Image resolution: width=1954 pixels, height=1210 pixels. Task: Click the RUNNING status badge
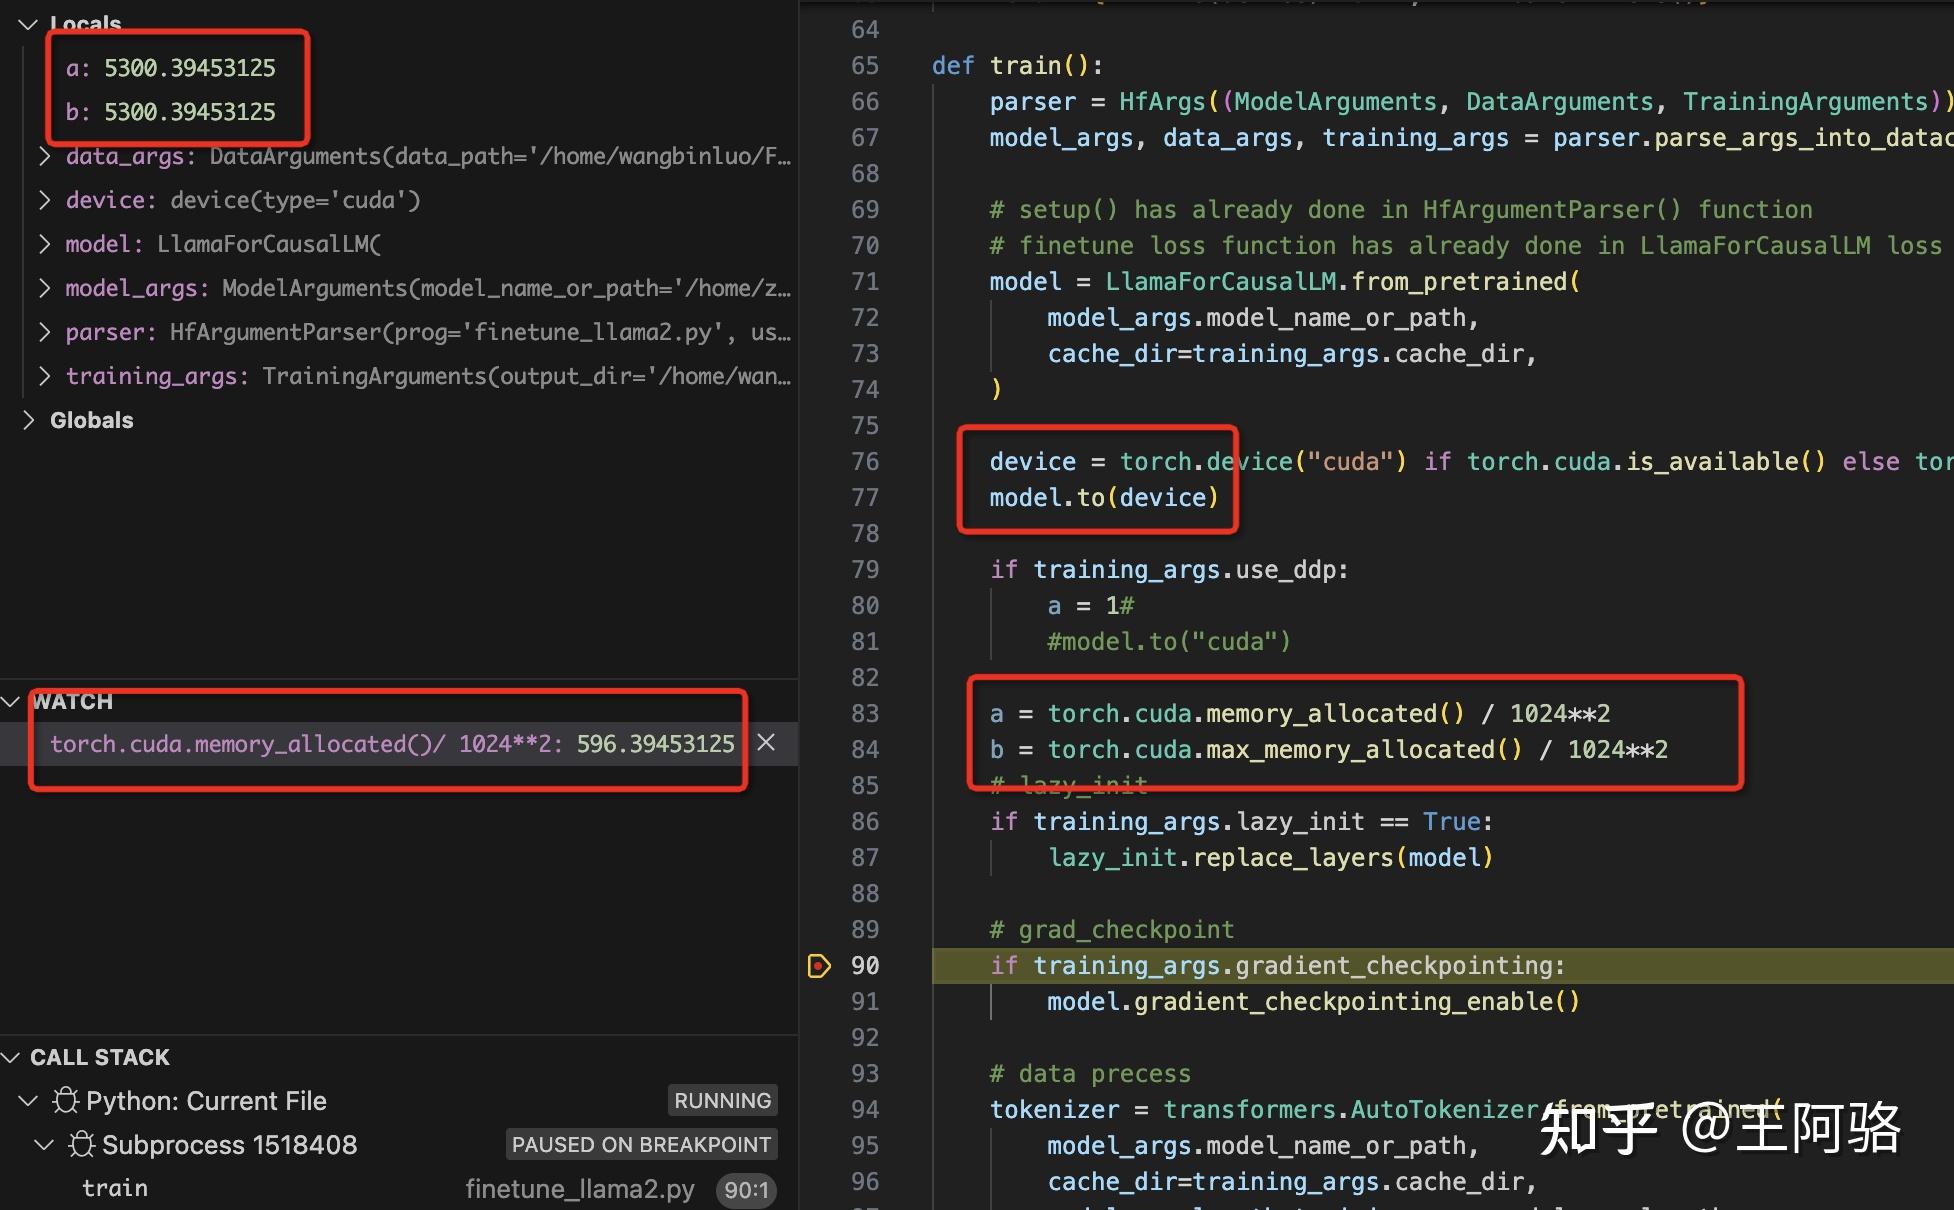coord(722,1100)
